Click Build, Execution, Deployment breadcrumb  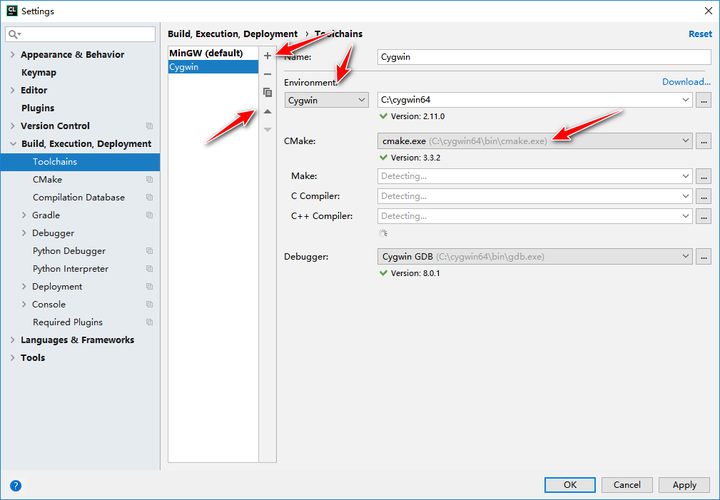coord(232,34)
